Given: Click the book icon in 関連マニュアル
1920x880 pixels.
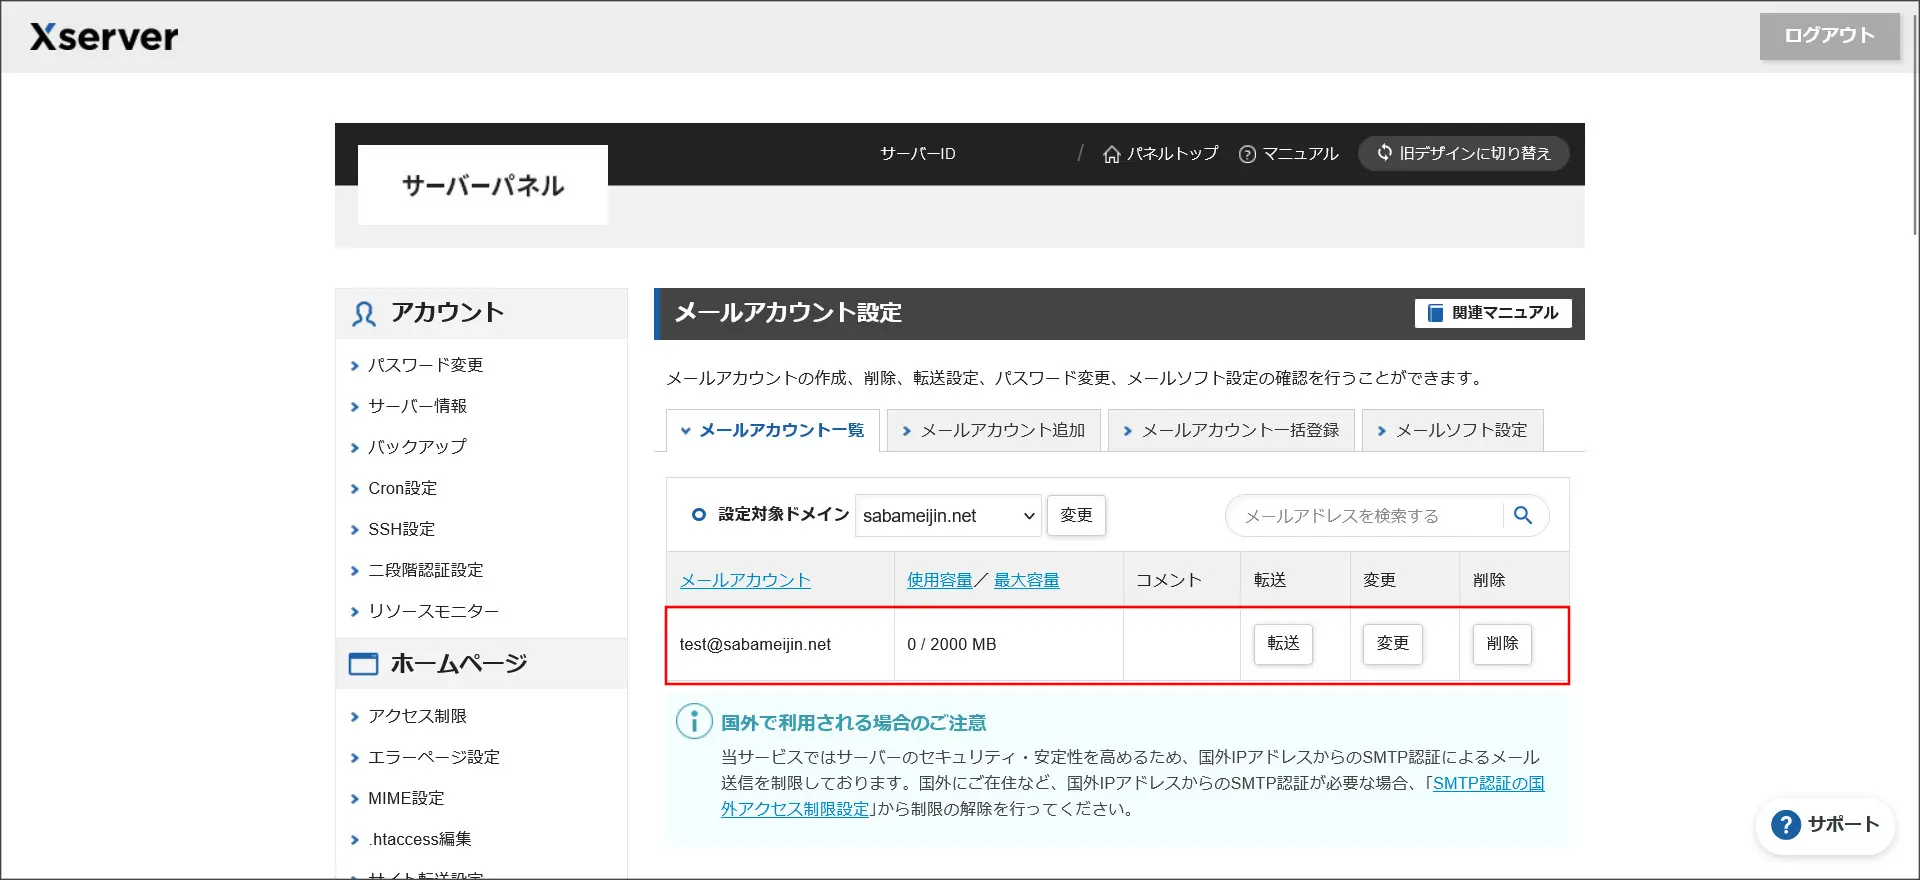Looking at the screenshot, I should pyautogui.click(x=1435, y=313).
